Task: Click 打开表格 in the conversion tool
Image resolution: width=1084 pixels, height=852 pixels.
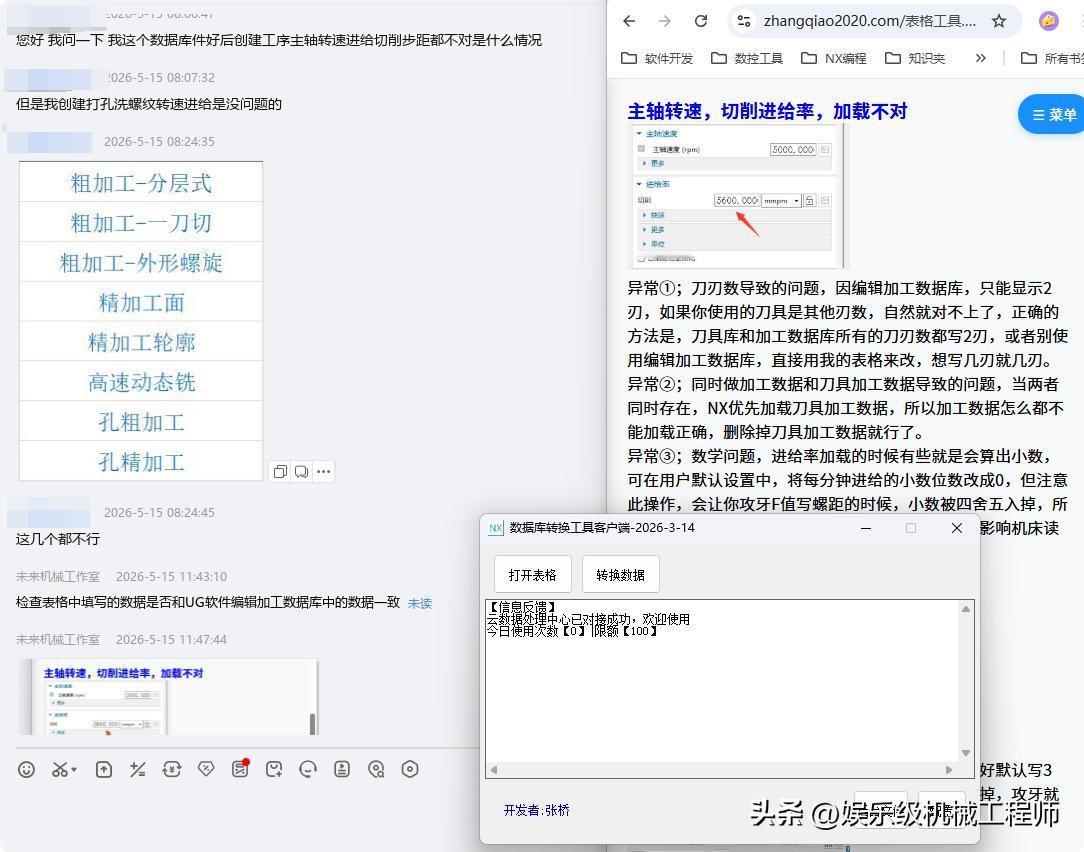Action: tap(532, 575)
